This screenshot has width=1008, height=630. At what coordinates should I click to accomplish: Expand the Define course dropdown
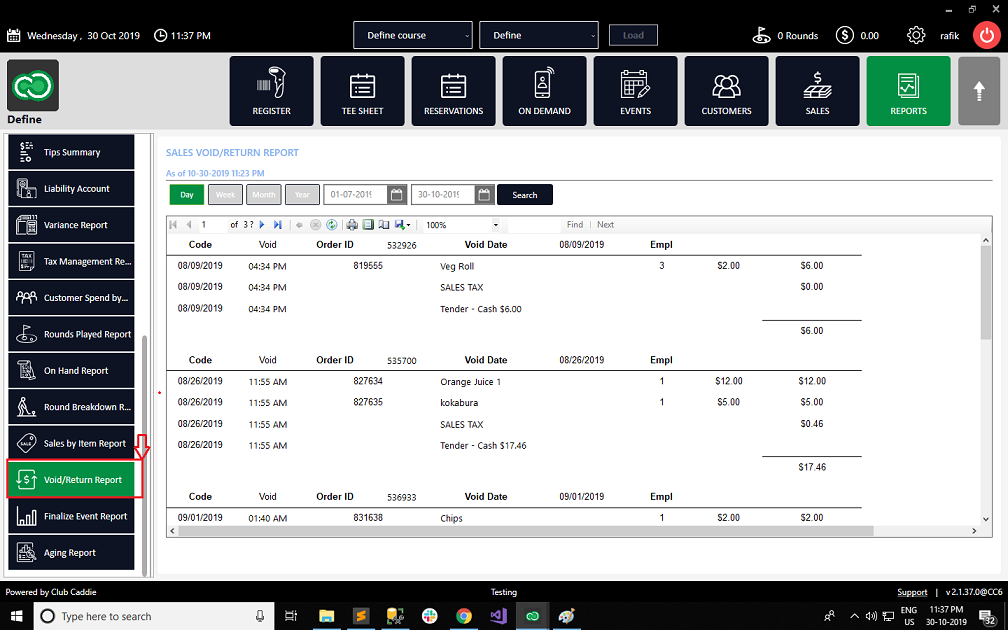tap(412, 35)
